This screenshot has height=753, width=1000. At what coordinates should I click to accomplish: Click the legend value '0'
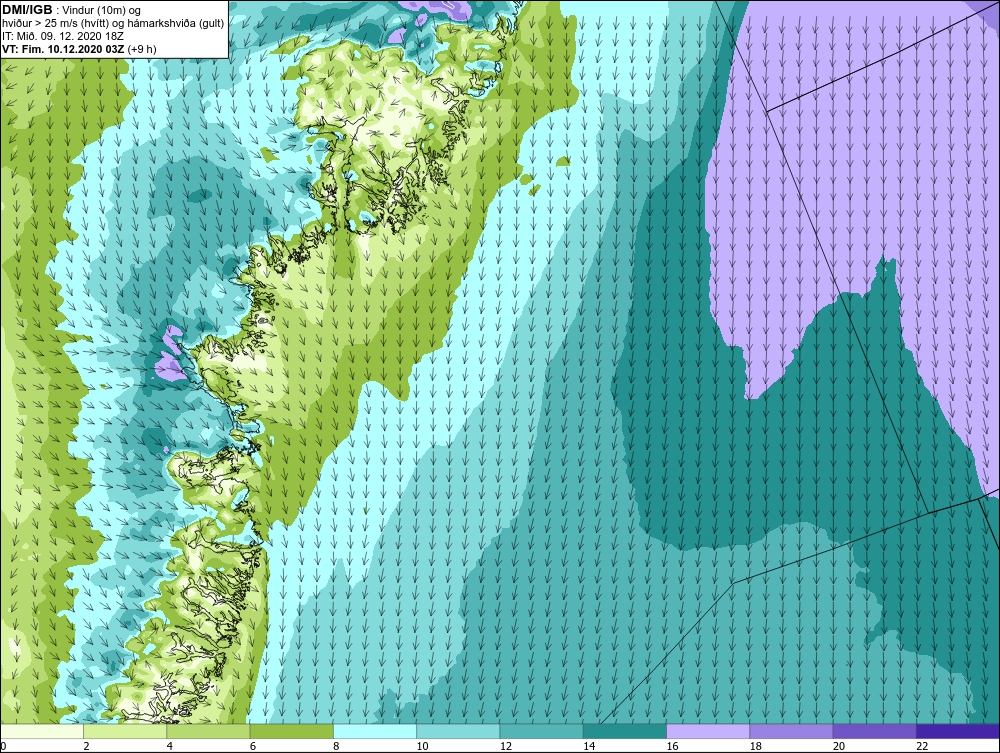click(3, 746)
